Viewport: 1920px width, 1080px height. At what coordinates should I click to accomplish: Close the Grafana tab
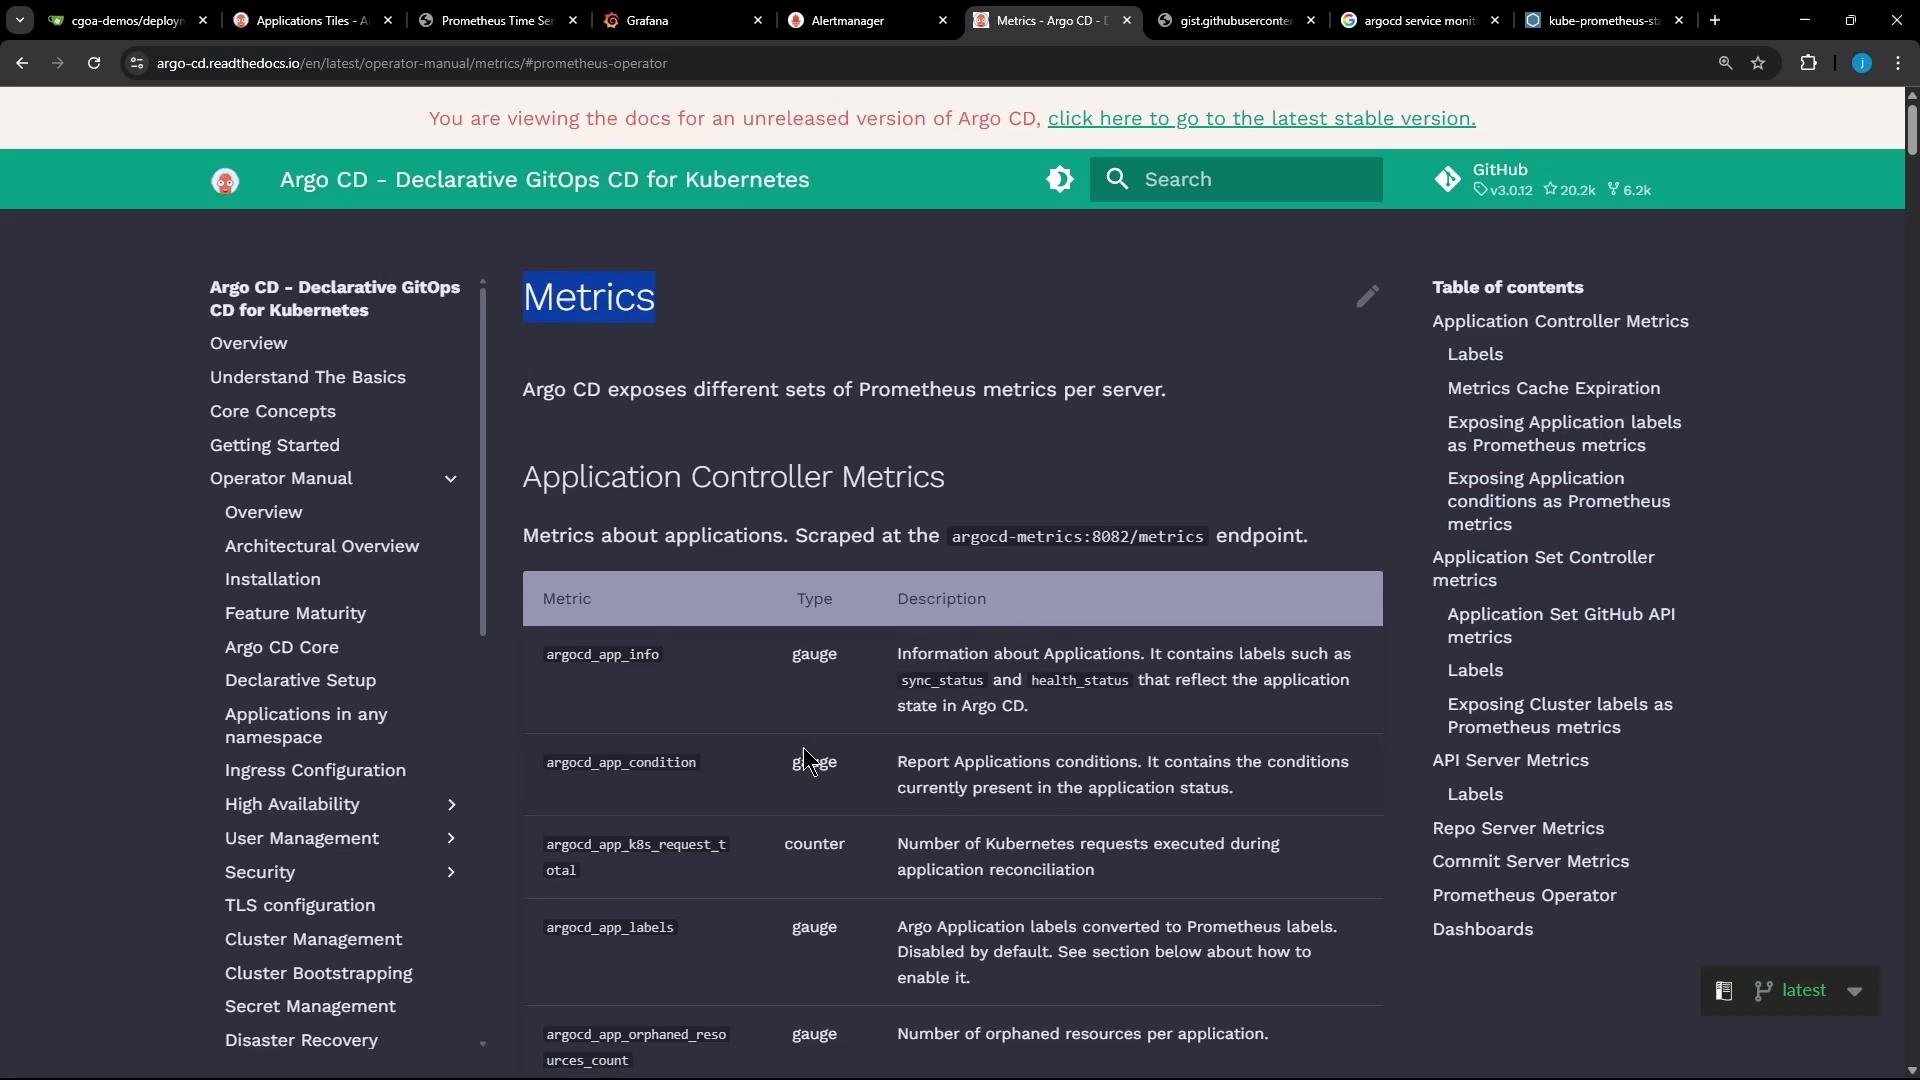tap(758, 20)
